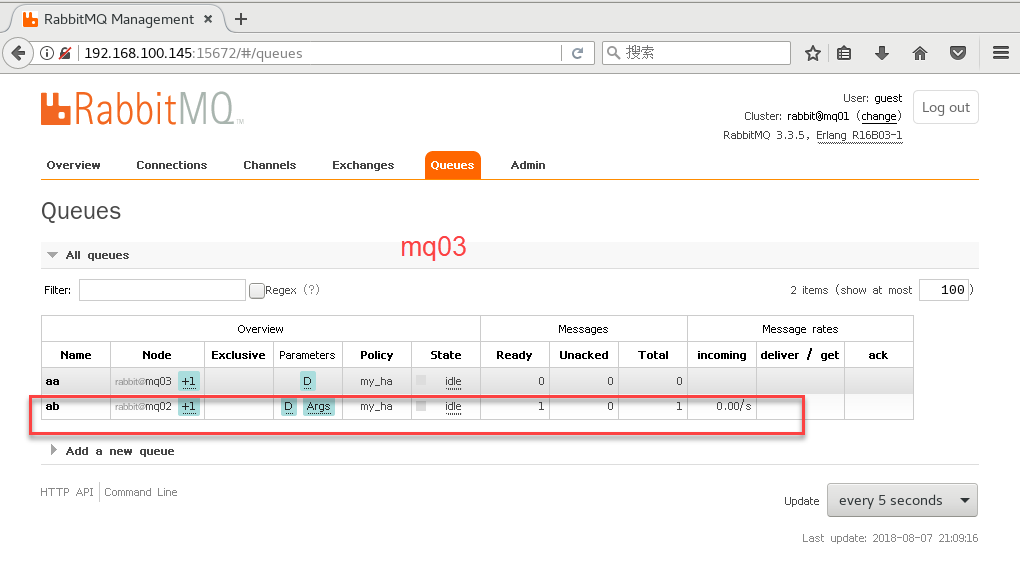The height and width of the screenshot is (569, 1020).
Task: Close the RabbitMQ Management tab
Action: tap(208, 19)
